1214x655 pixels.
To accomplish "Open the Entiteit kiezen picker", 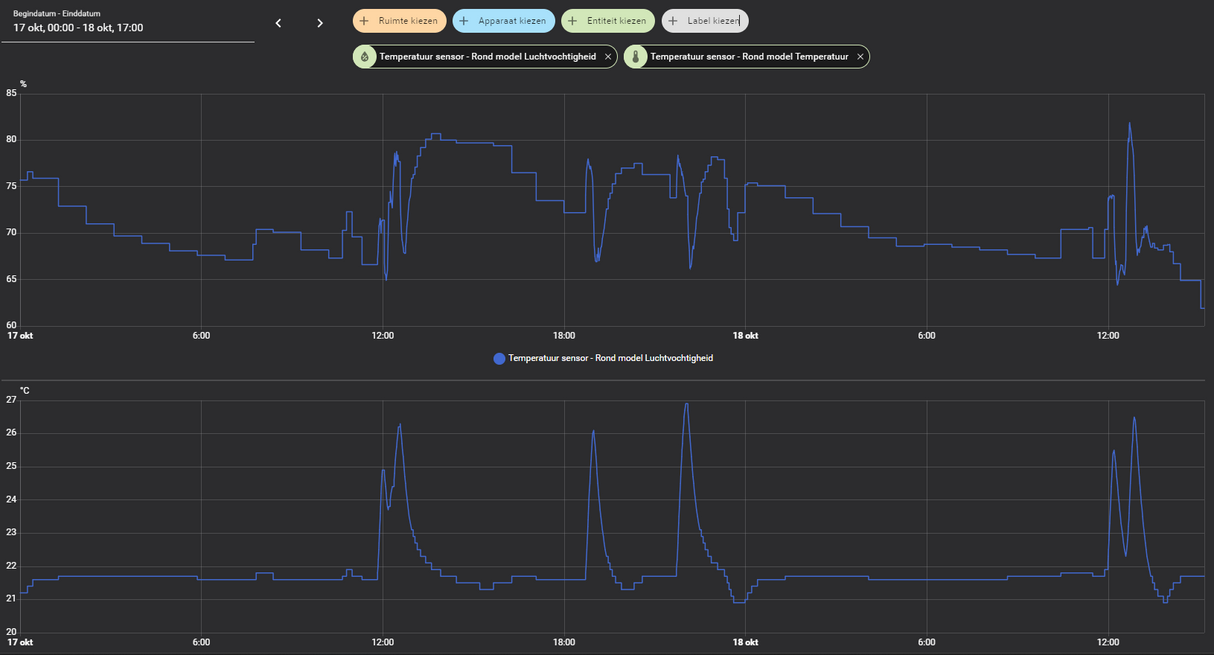I will [607, 21].
